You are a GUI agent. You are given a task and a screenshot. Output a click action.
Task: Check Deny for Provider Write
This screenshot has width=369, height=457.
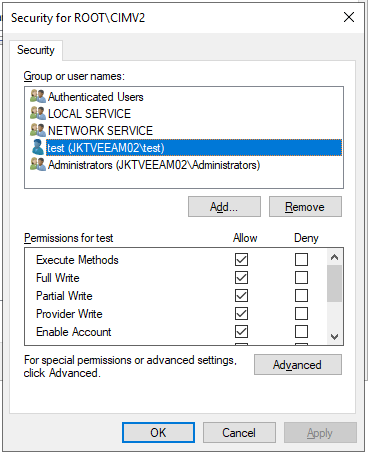301,313
